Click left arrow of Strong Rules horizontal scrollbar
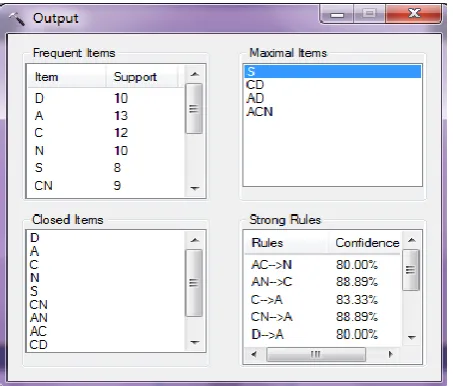 tap(254, 354)
